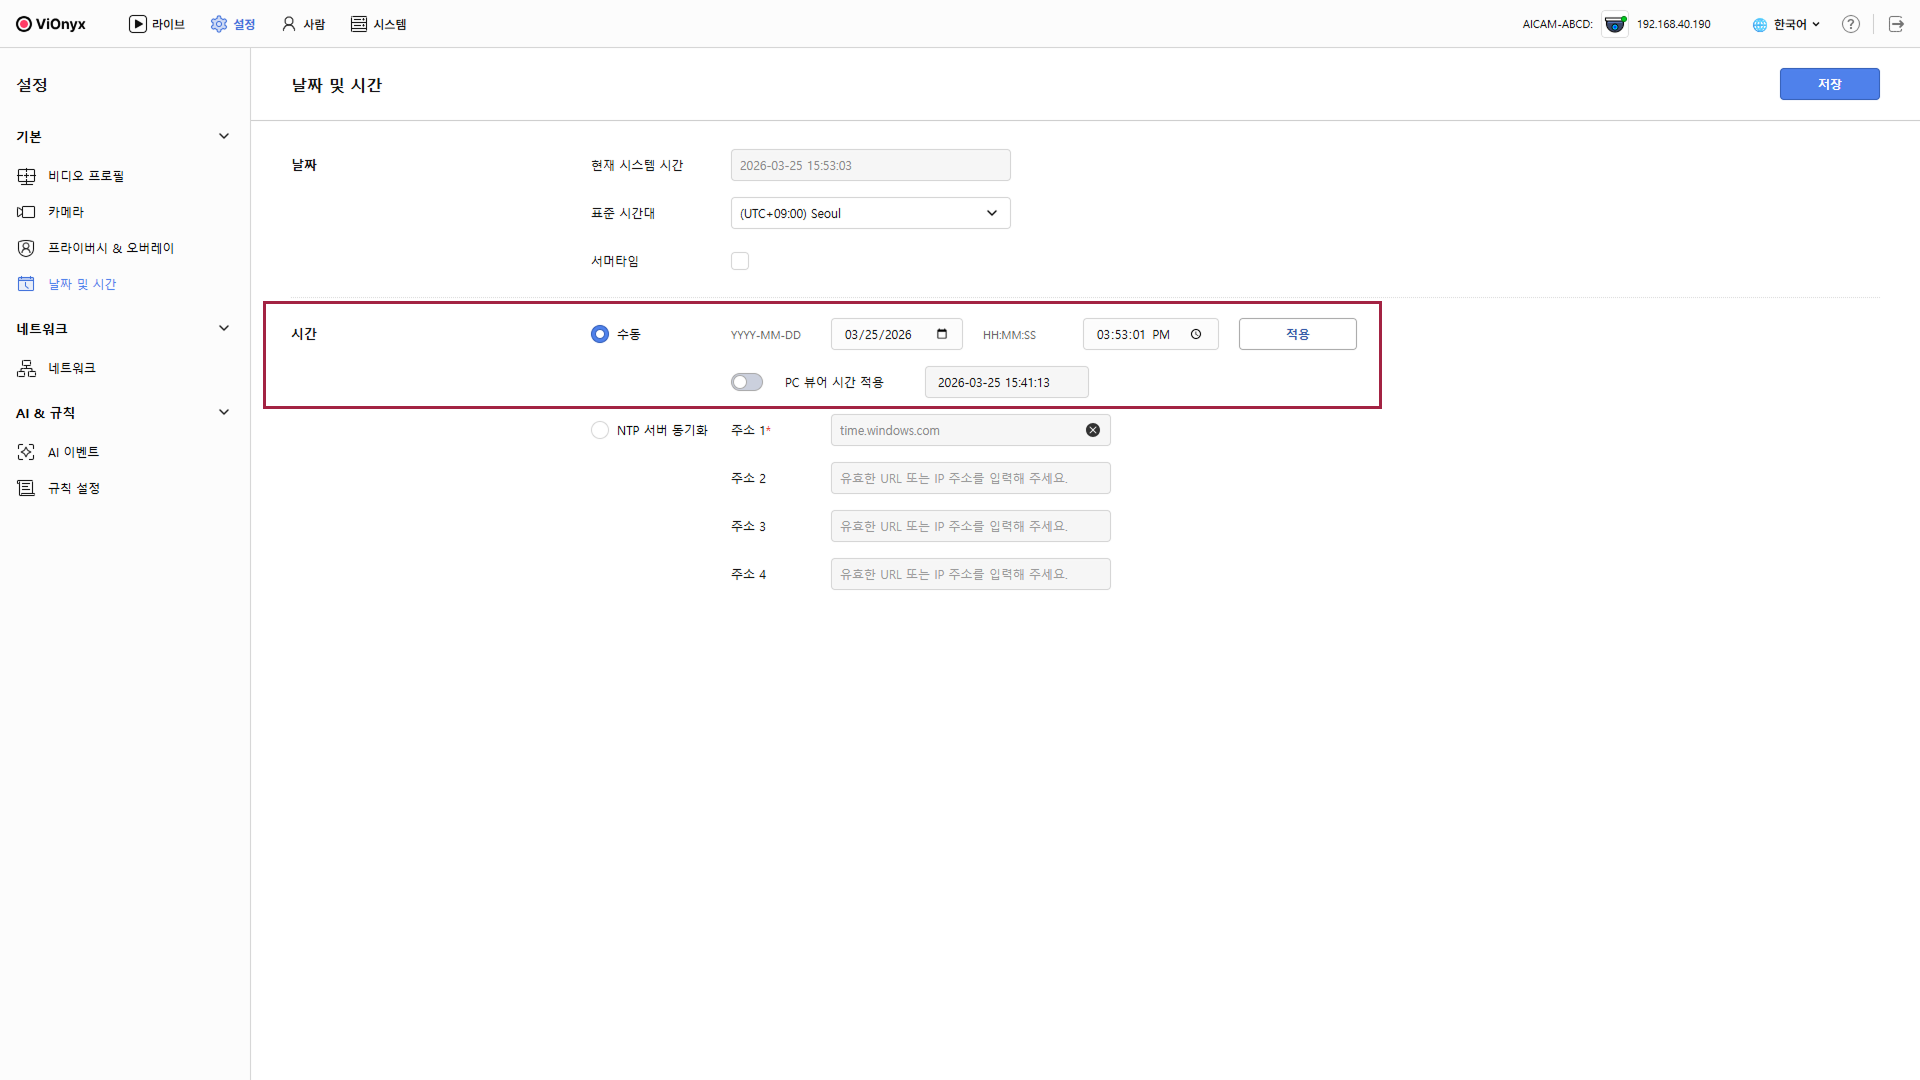1920x1080 pixels.
Task: Switch to the 라이브 top tab
Action: point(157,24)
